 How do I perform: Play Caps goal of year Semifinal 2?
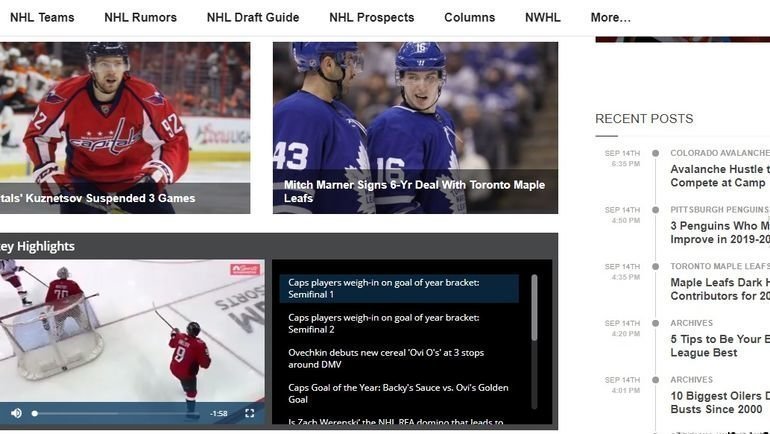pyautogui.click(x=399, y=324)
